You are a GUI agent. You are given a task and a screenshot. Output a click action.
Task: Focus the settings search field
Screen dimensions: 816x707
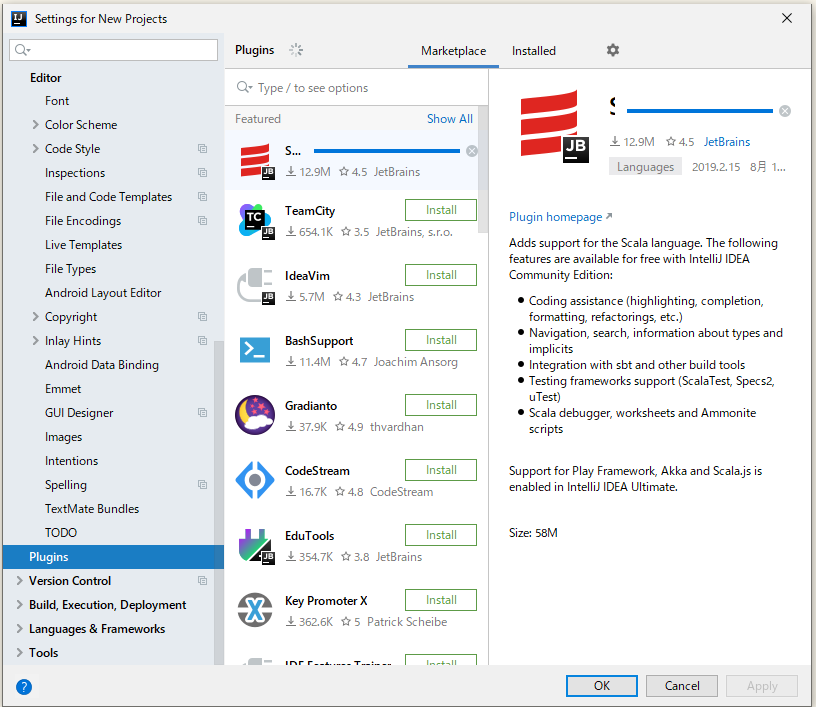click(x=113, y=50)
